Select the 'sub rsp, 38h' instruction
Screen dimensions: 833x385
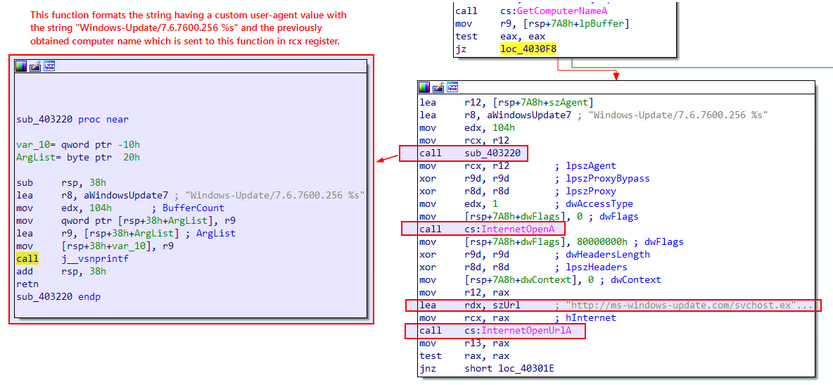point(62,183)
